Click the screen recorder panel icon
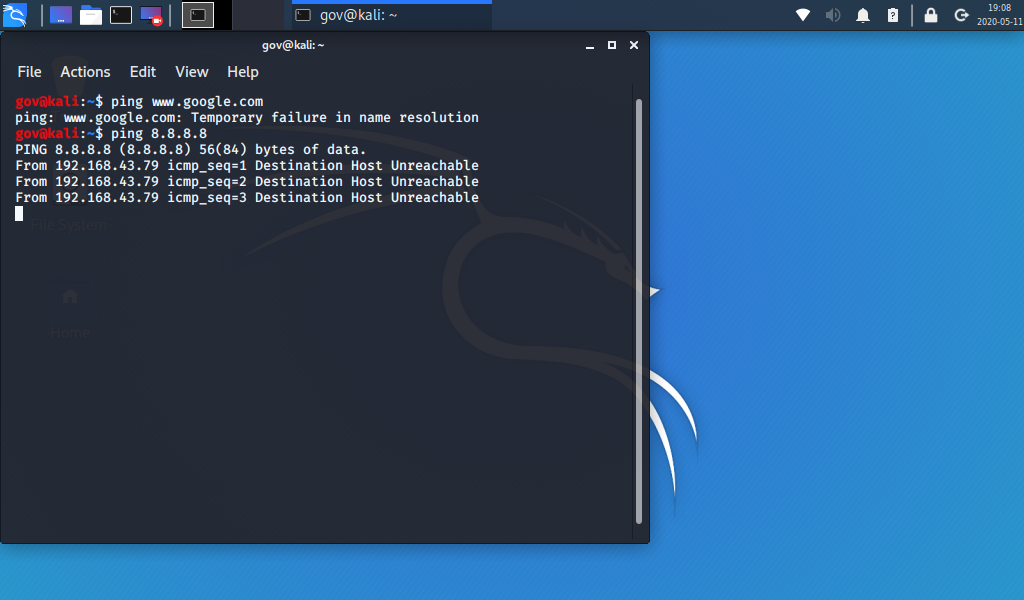1024x600 pixels. coord(152,16)
